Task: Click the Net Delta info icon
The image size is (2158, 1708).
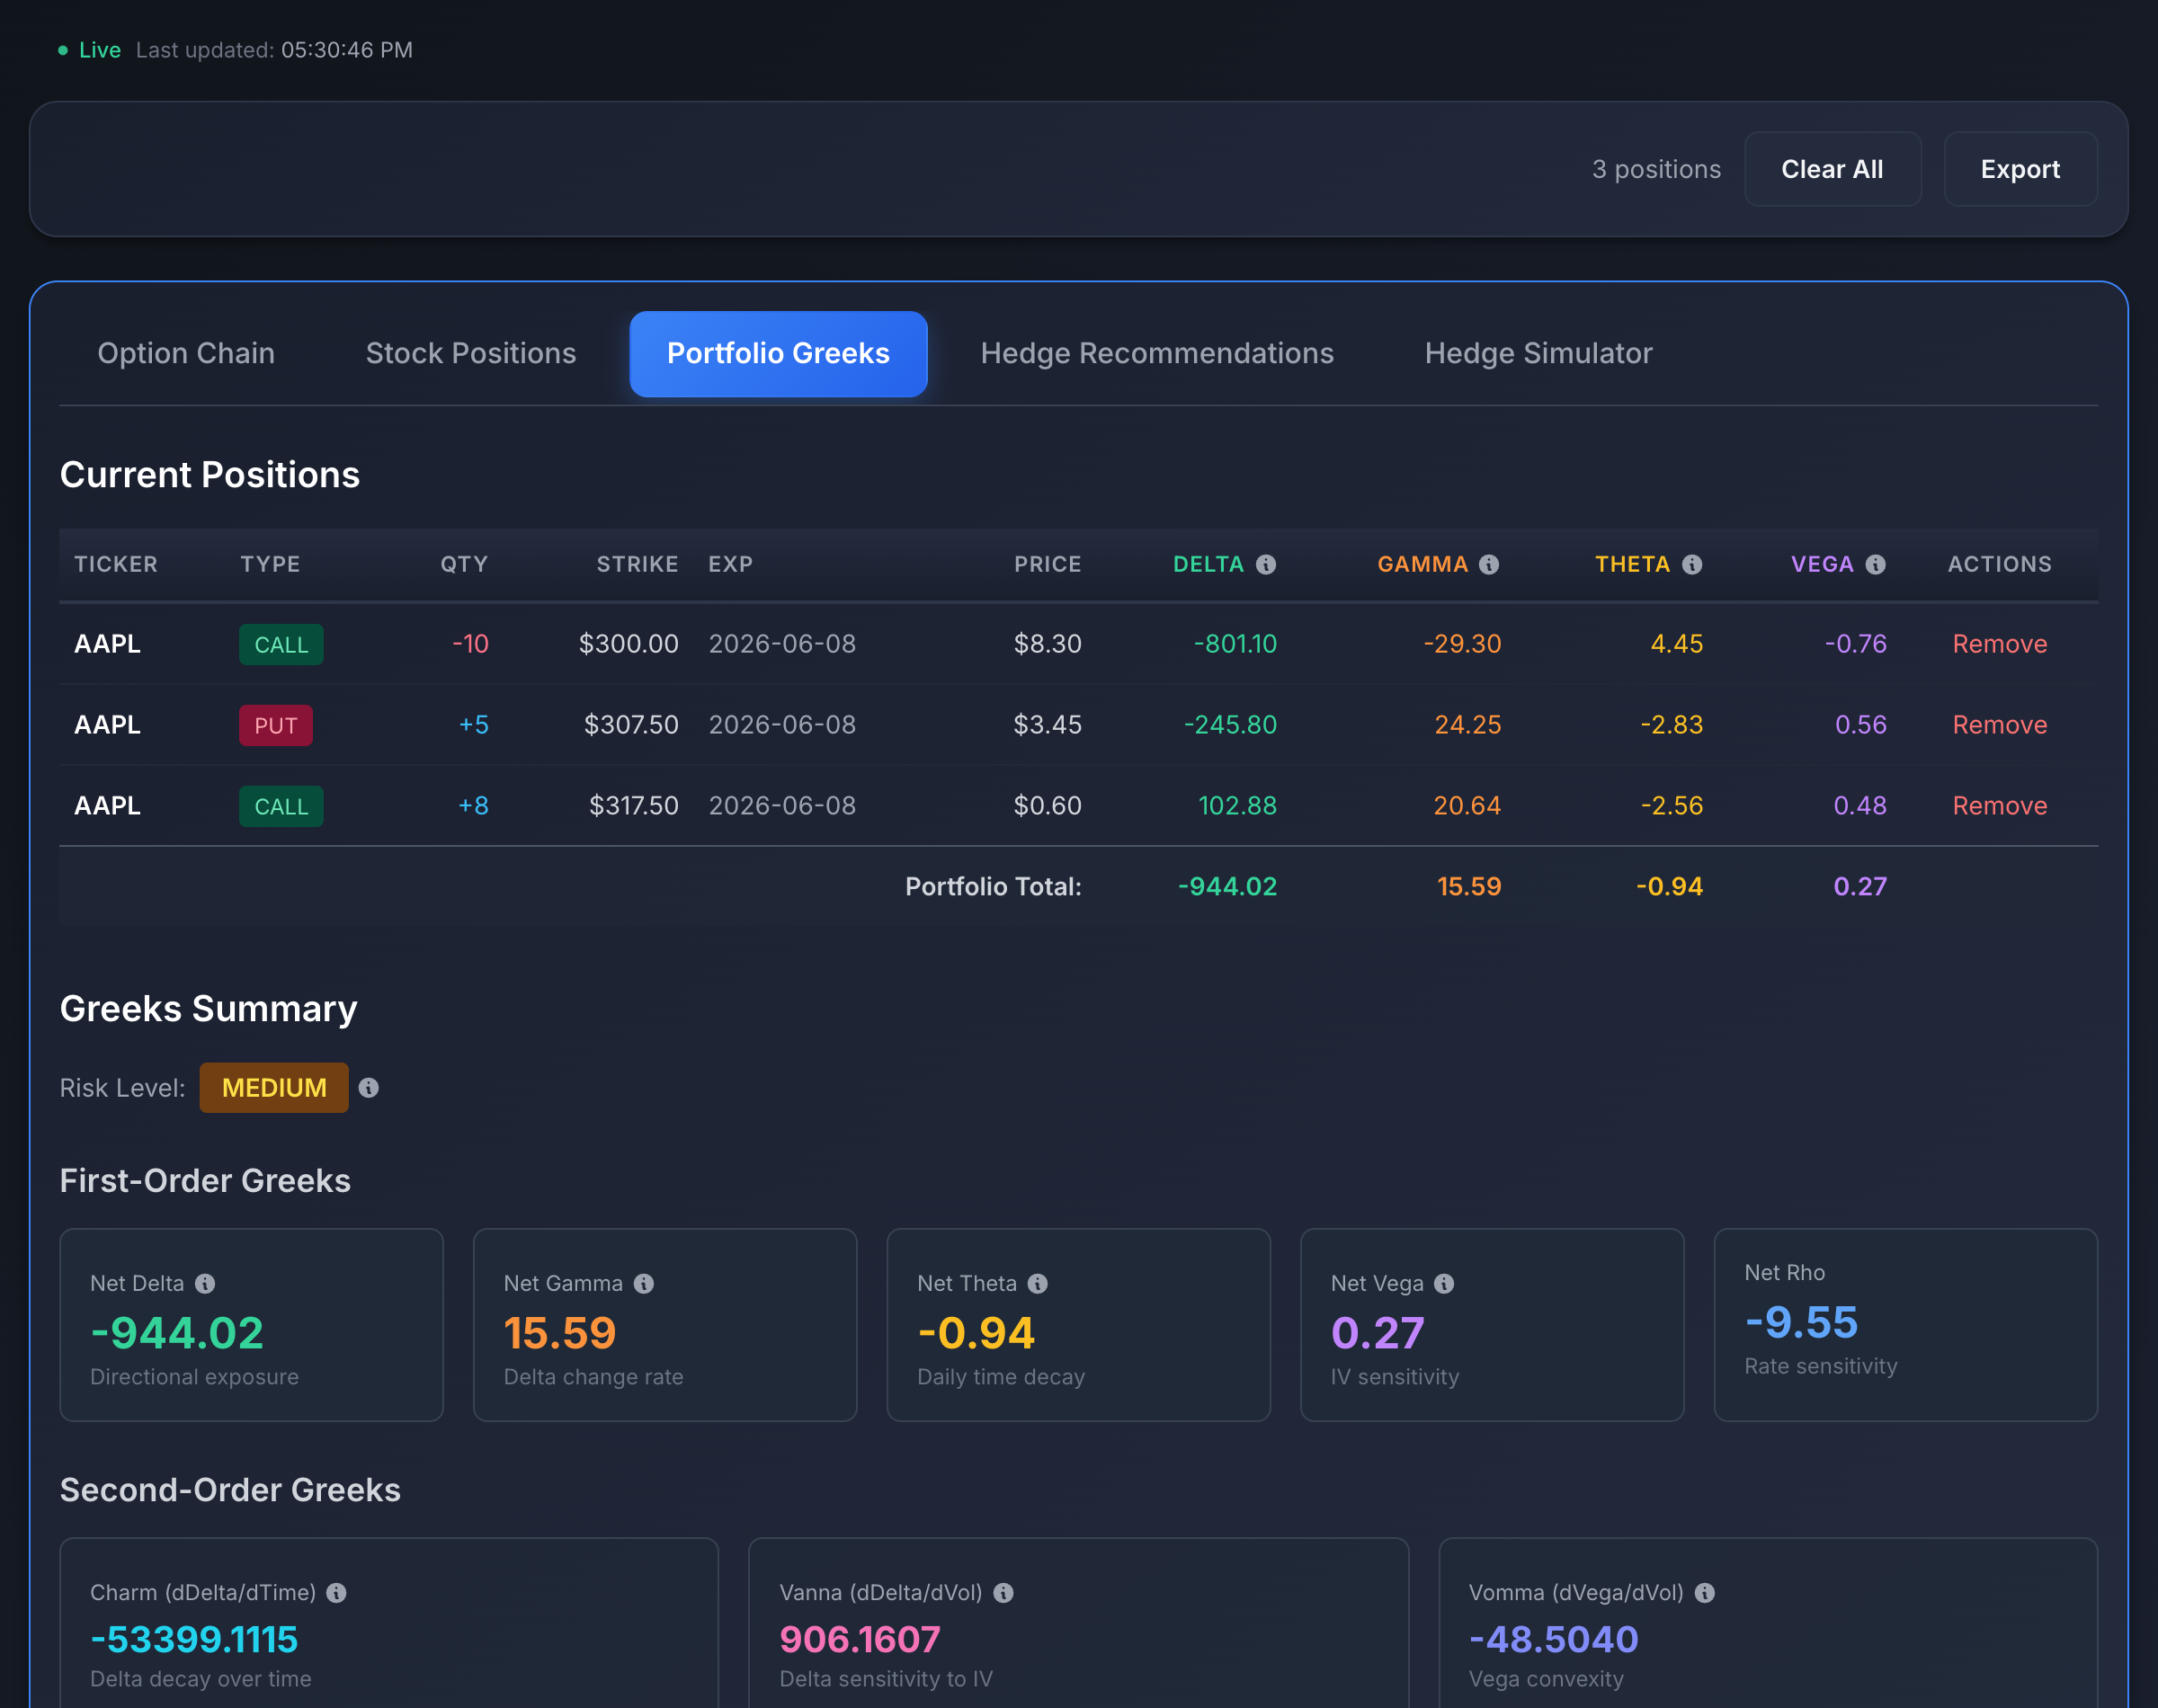Action: point(205,1283)
